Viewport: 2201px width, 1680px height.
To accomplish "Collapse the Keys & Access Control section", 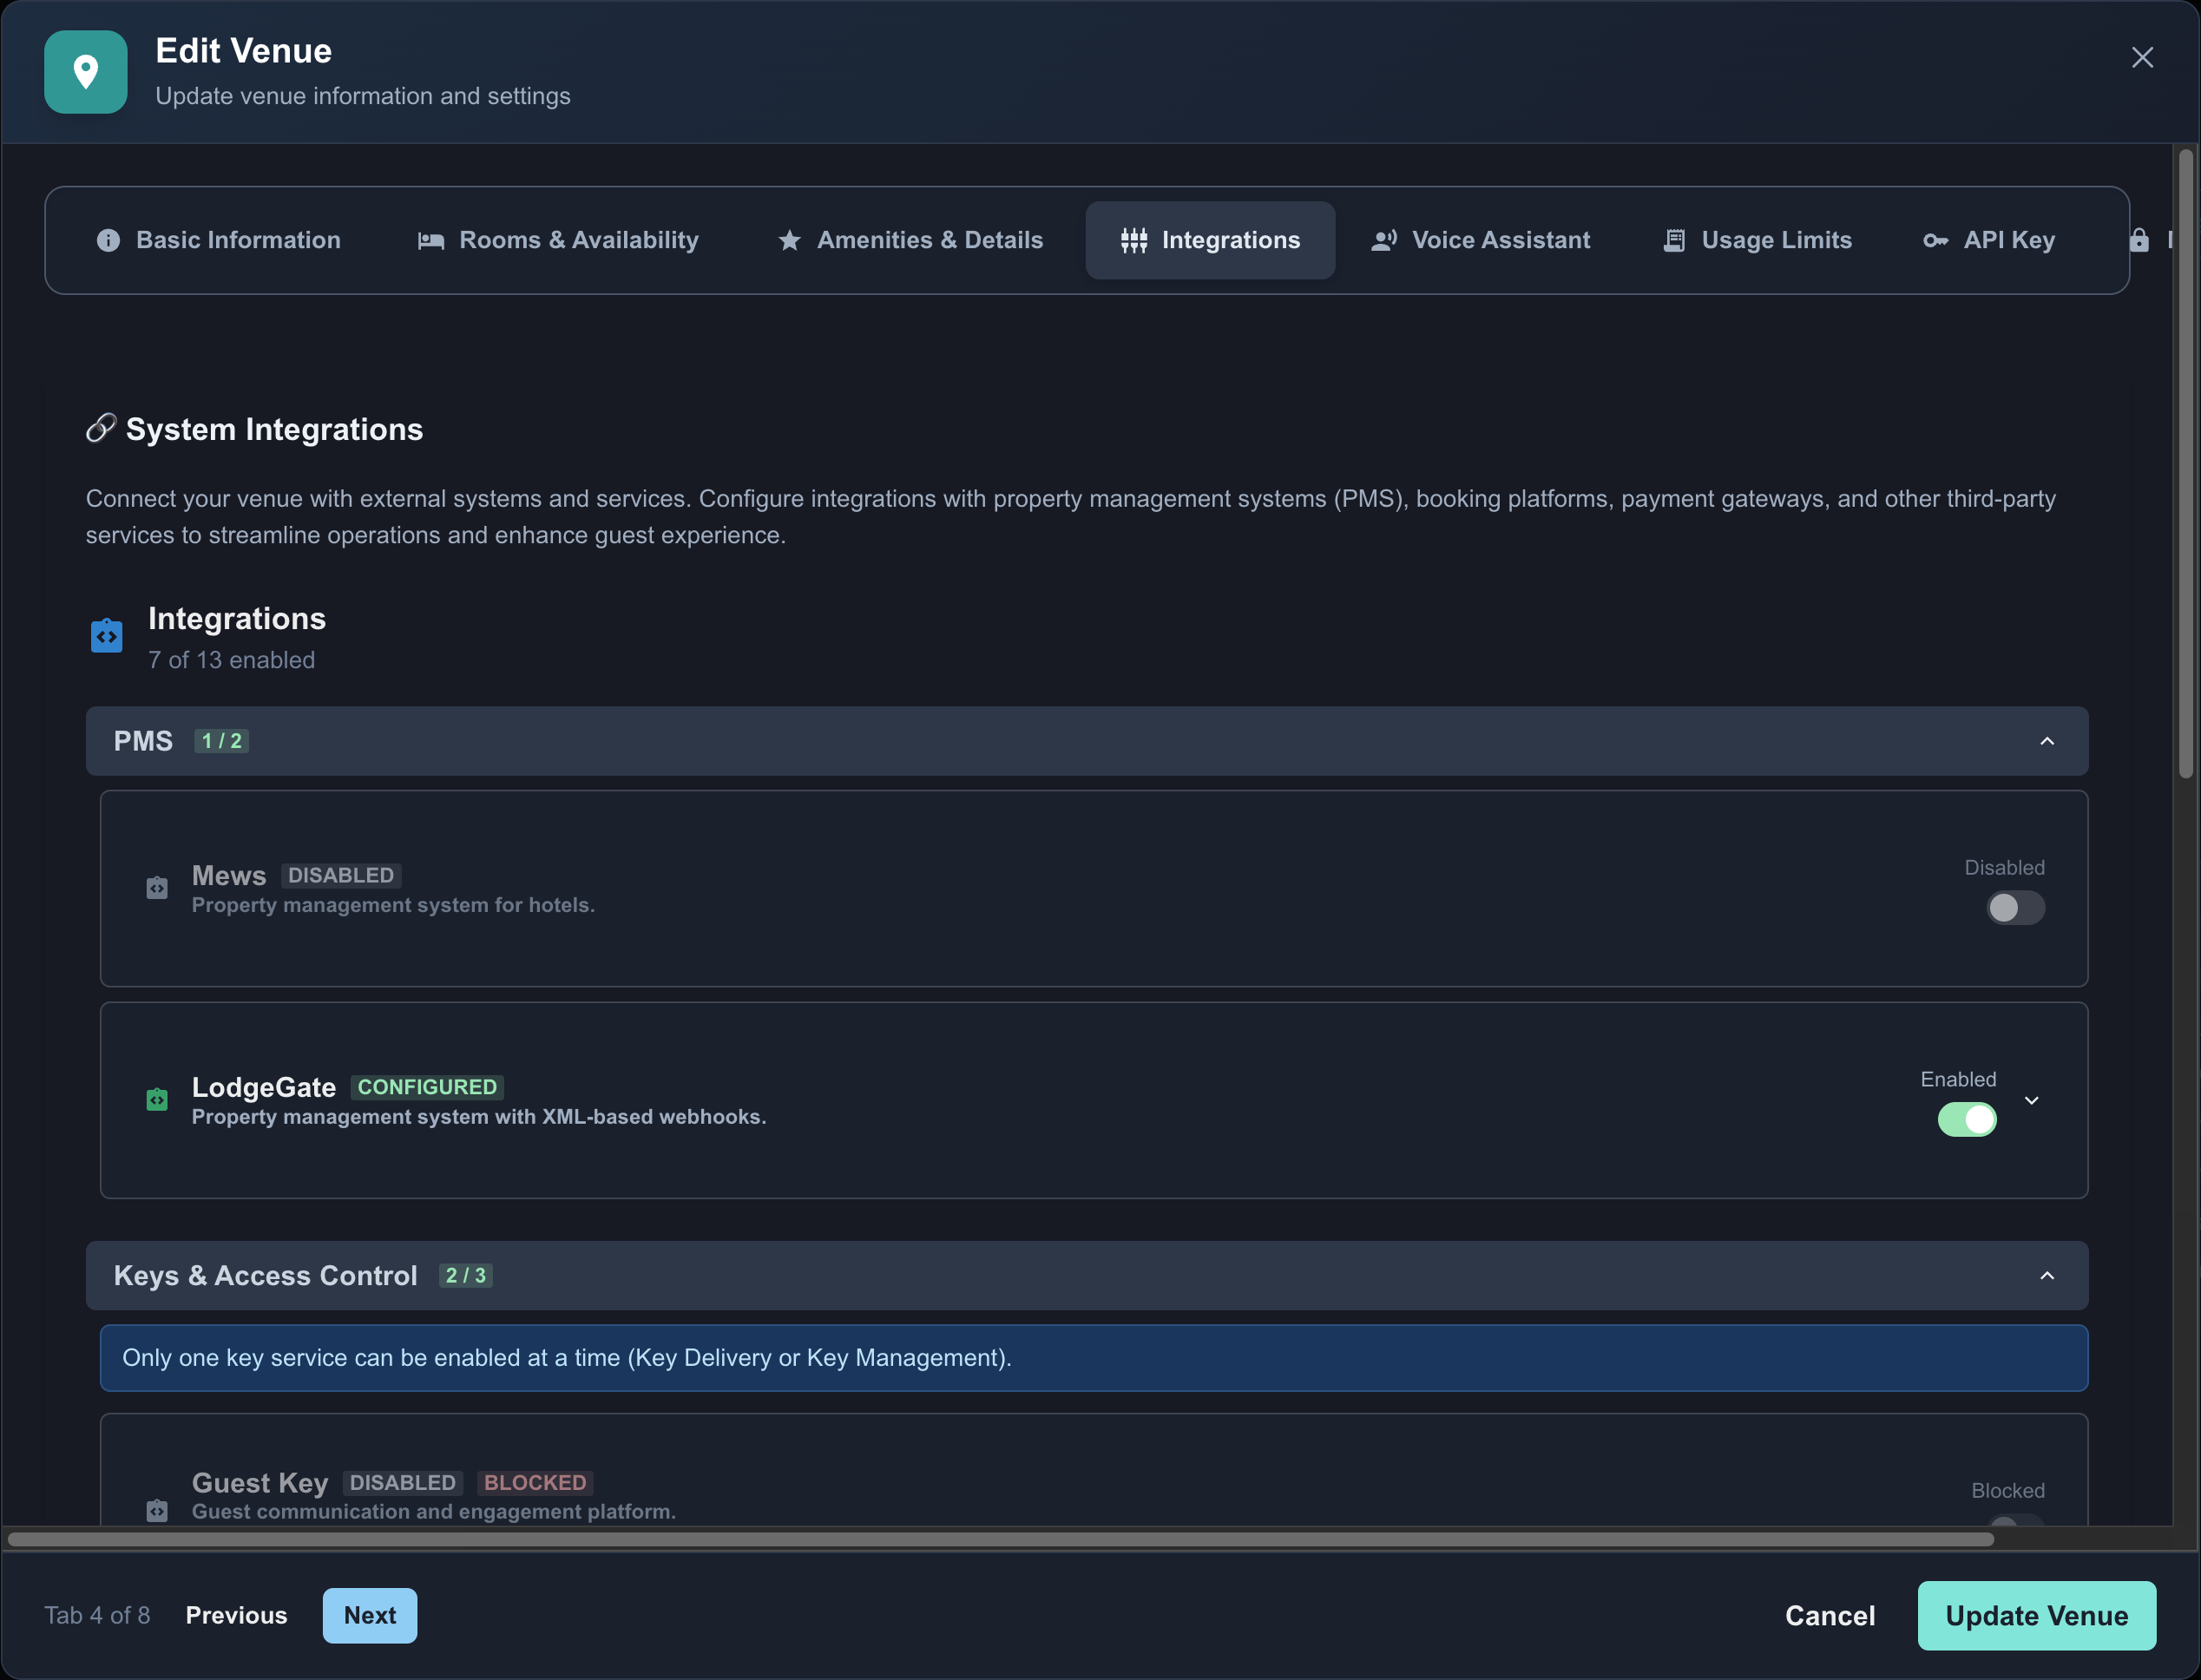I will click(x=2047, y=1276).
